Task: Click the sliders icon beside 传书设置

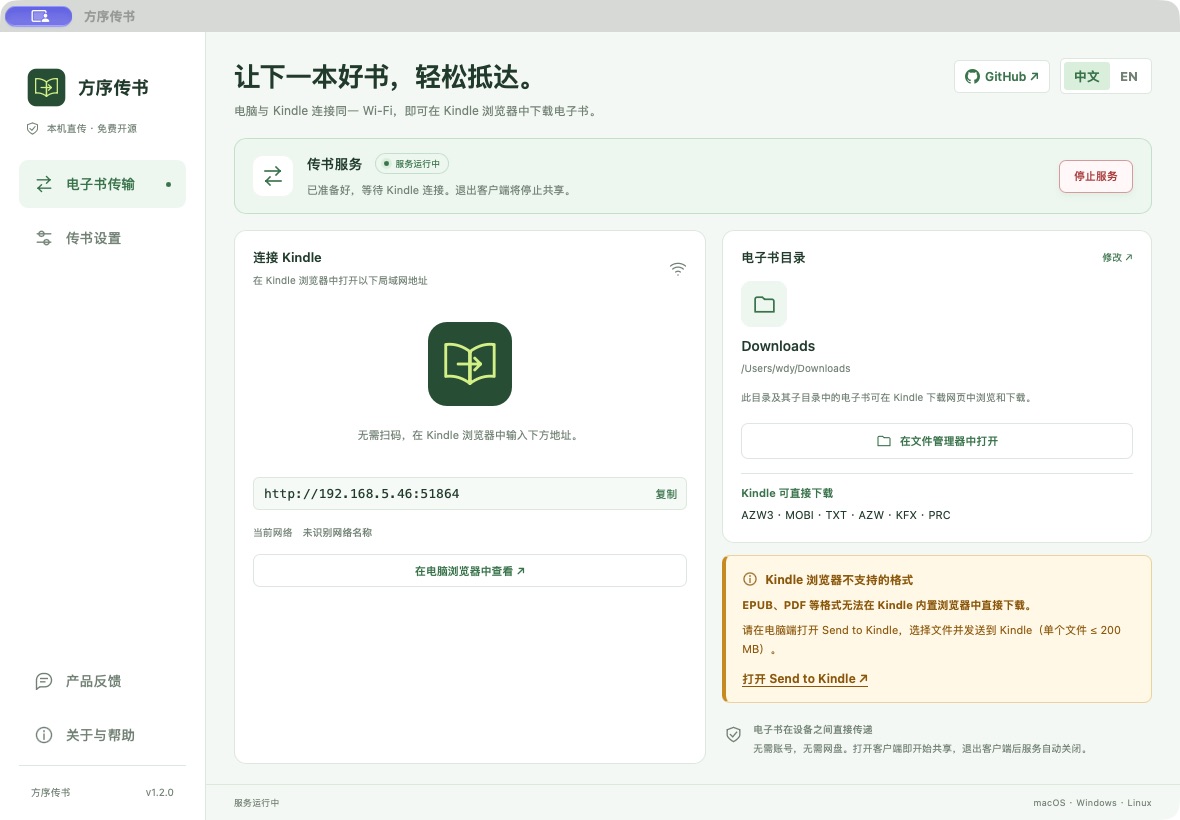Action: [44, 238]
